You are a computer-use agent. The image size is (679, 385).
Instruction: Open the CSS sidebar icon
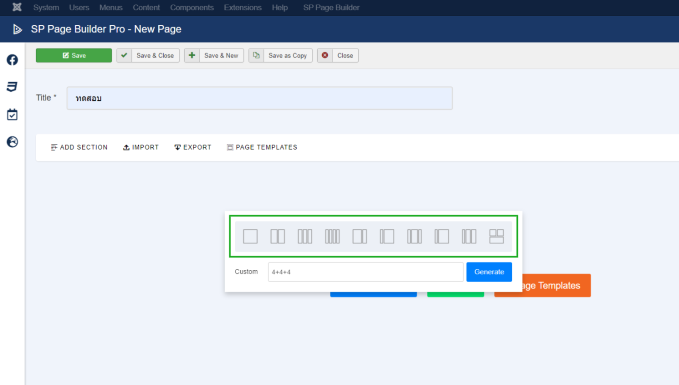(12, 87)
